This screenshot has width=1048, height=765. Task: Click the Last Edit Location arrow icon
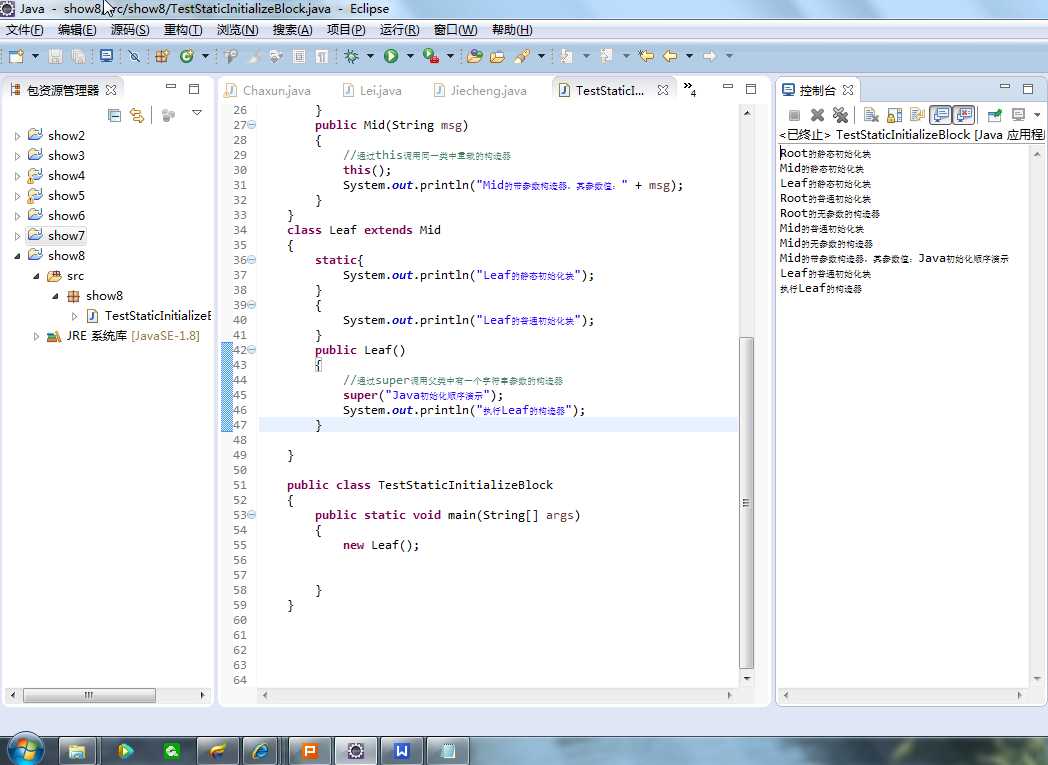coord(646,57)
